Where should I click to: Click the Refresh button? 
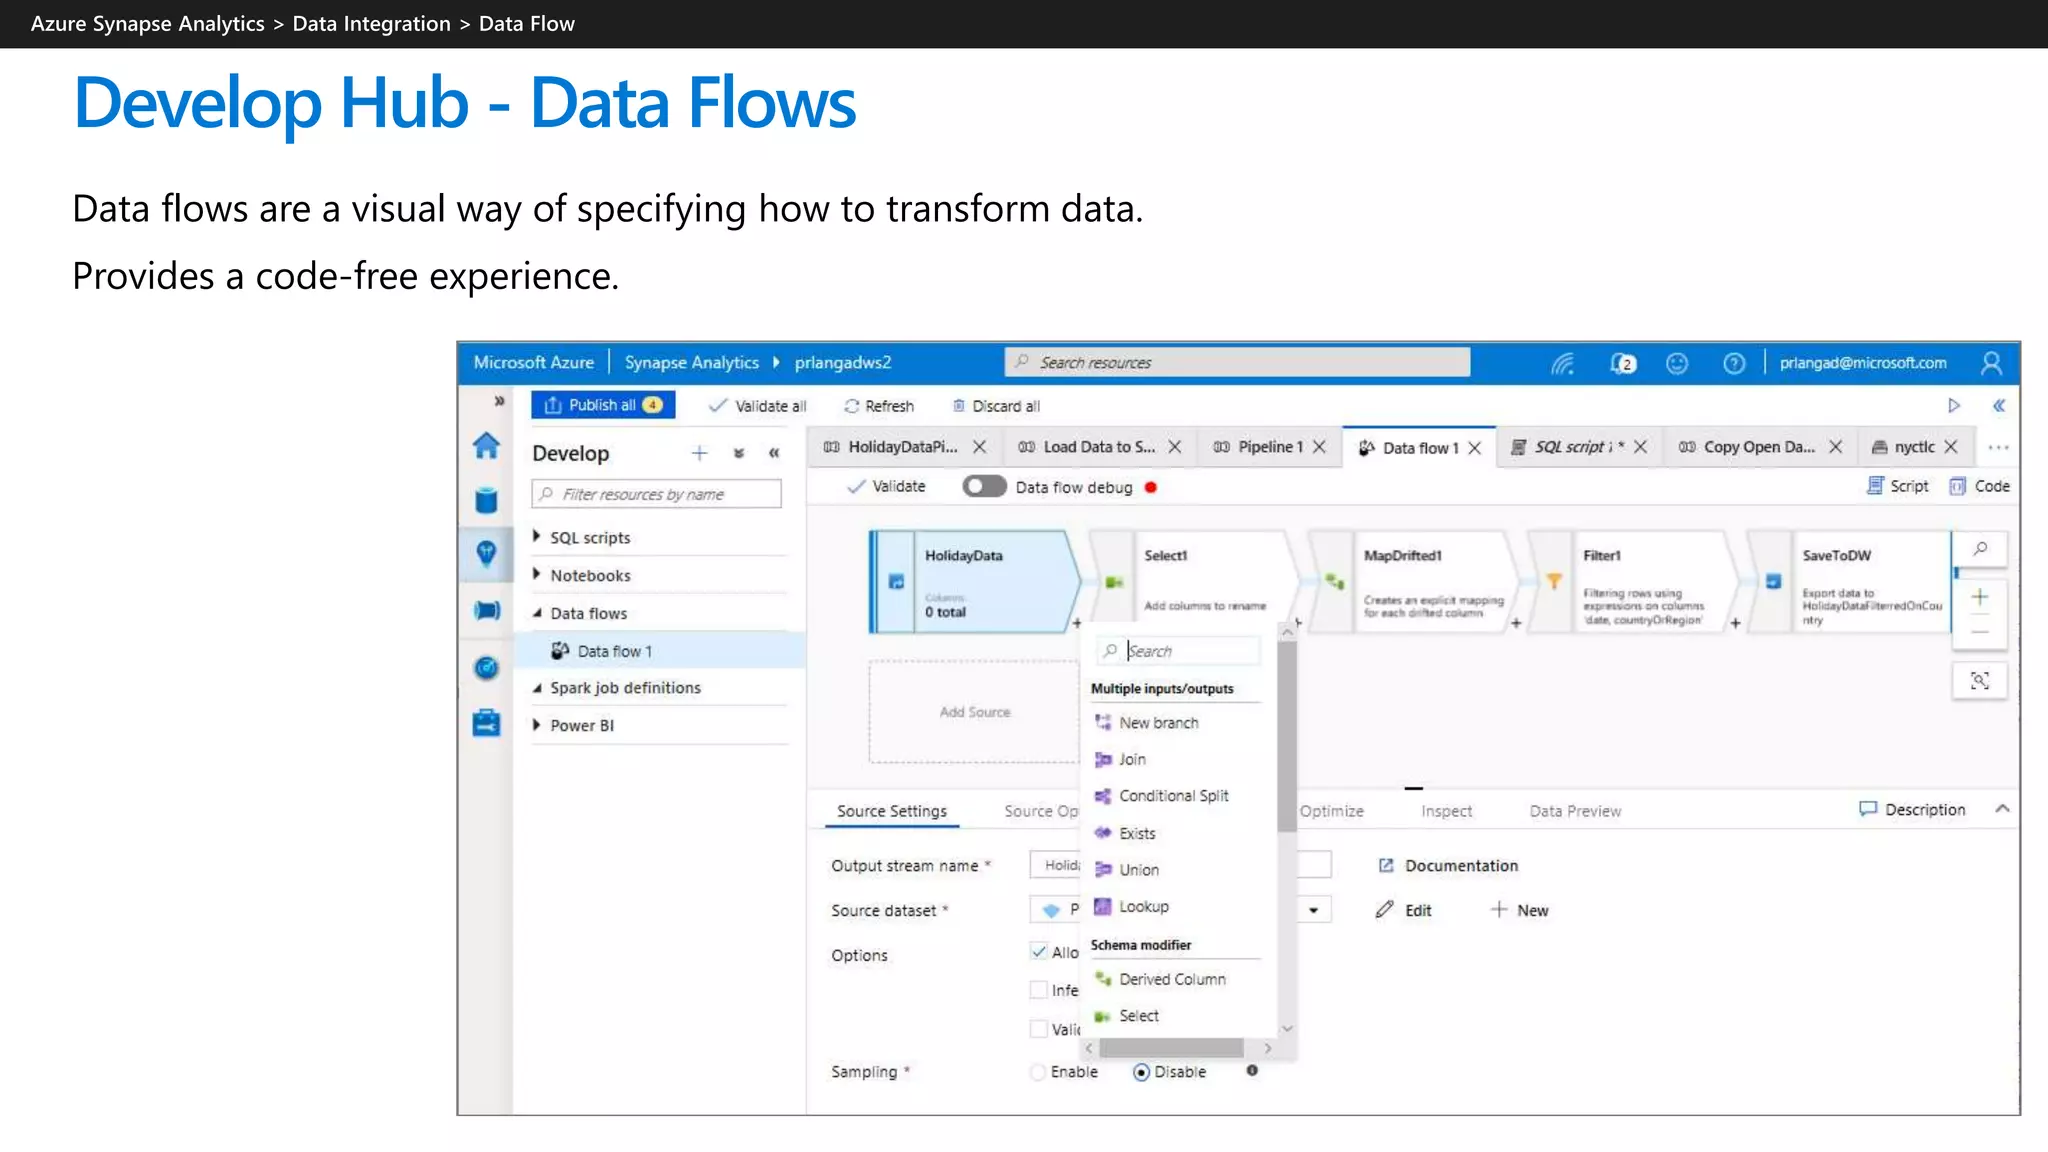879,406
